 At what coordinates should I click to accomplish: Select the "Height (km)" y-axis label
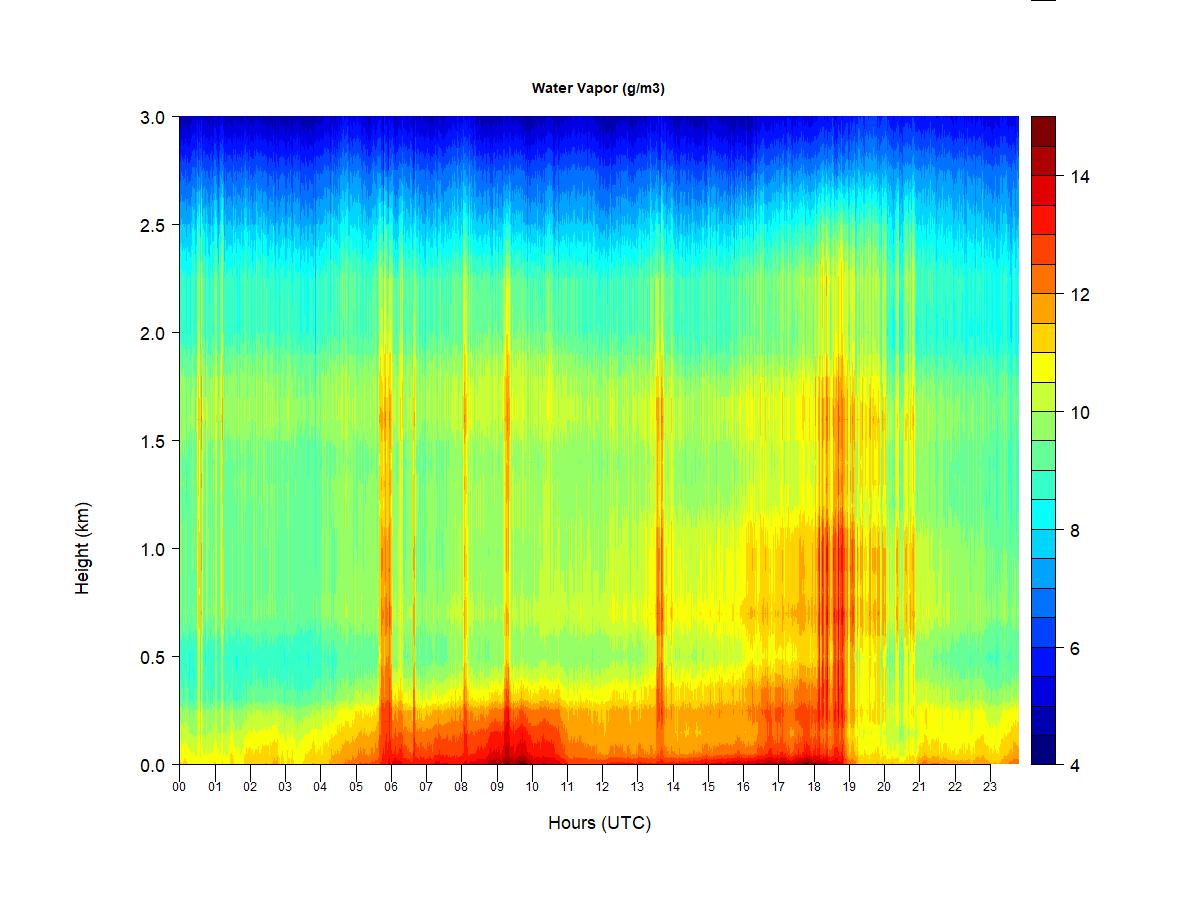(82, 548)
